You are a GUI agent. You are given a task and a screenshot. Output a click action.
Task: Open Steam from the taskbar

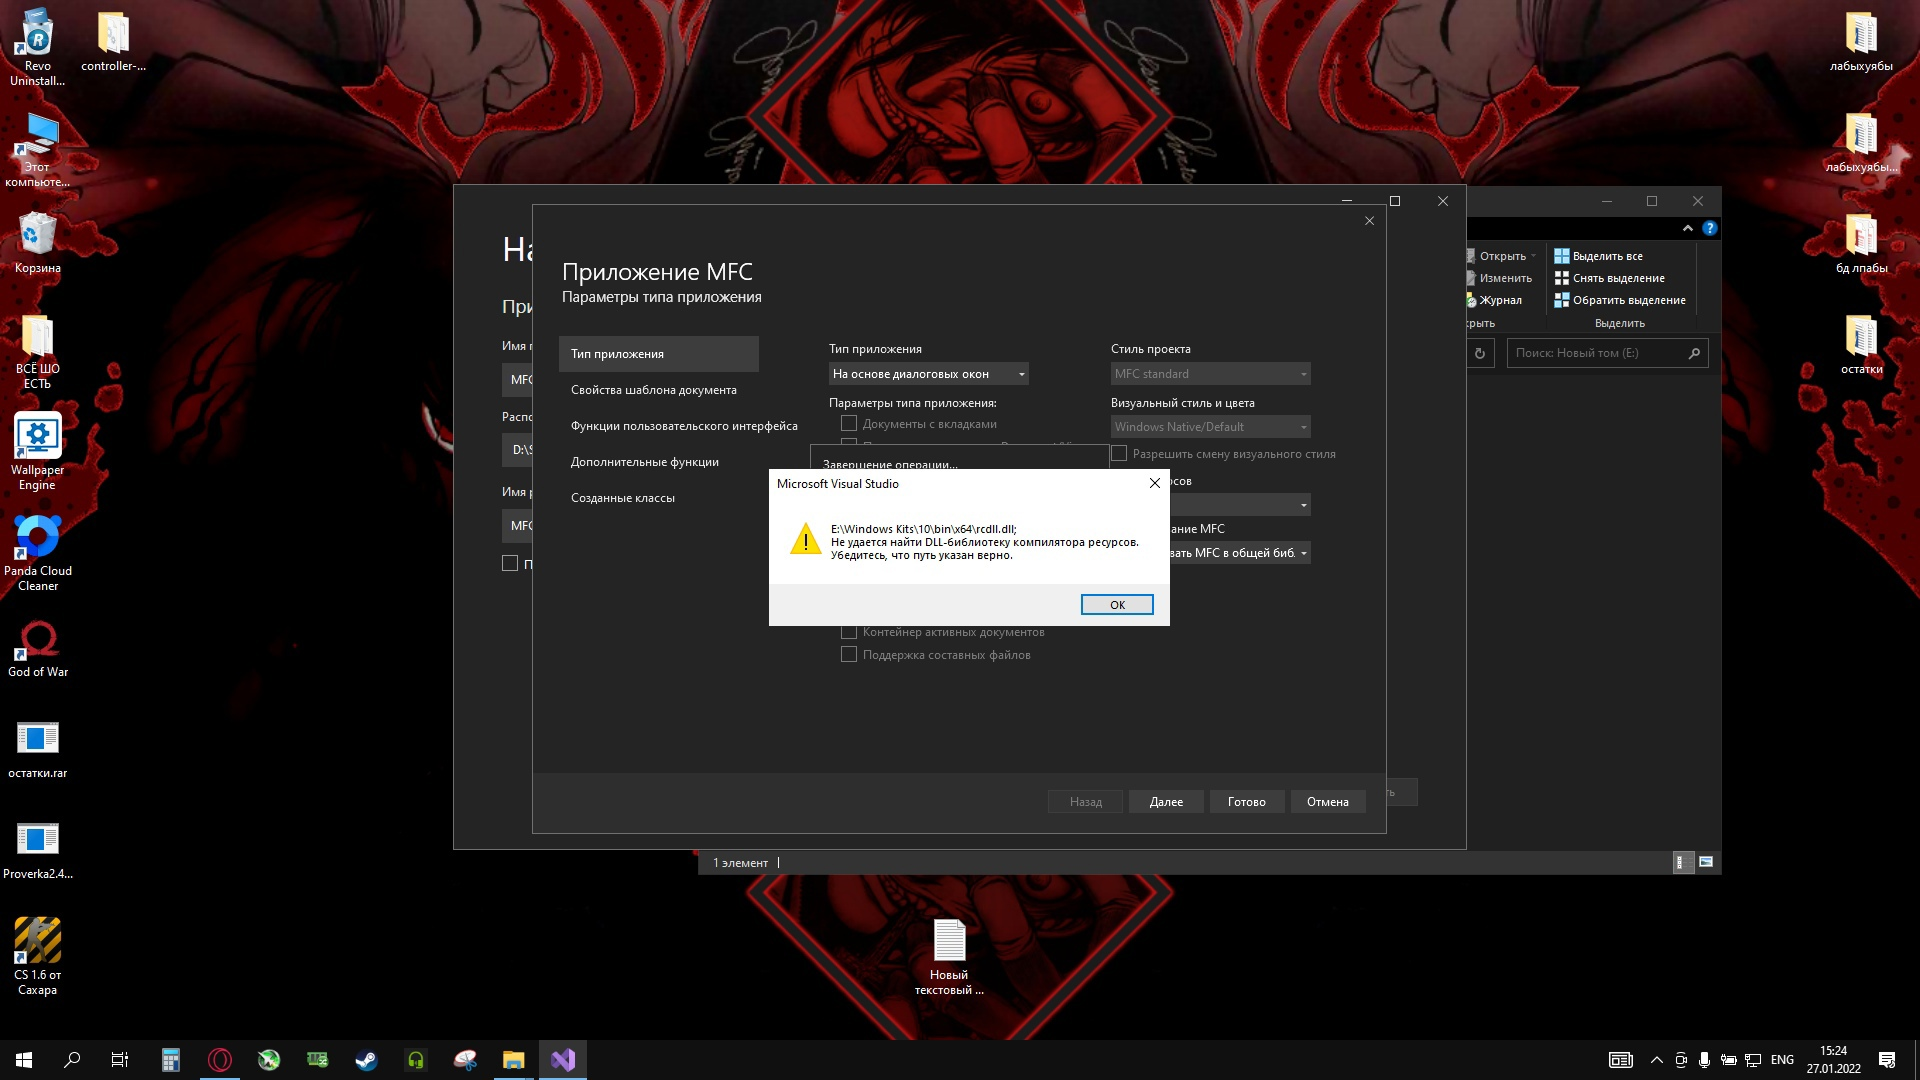(x=366, y=1060)
